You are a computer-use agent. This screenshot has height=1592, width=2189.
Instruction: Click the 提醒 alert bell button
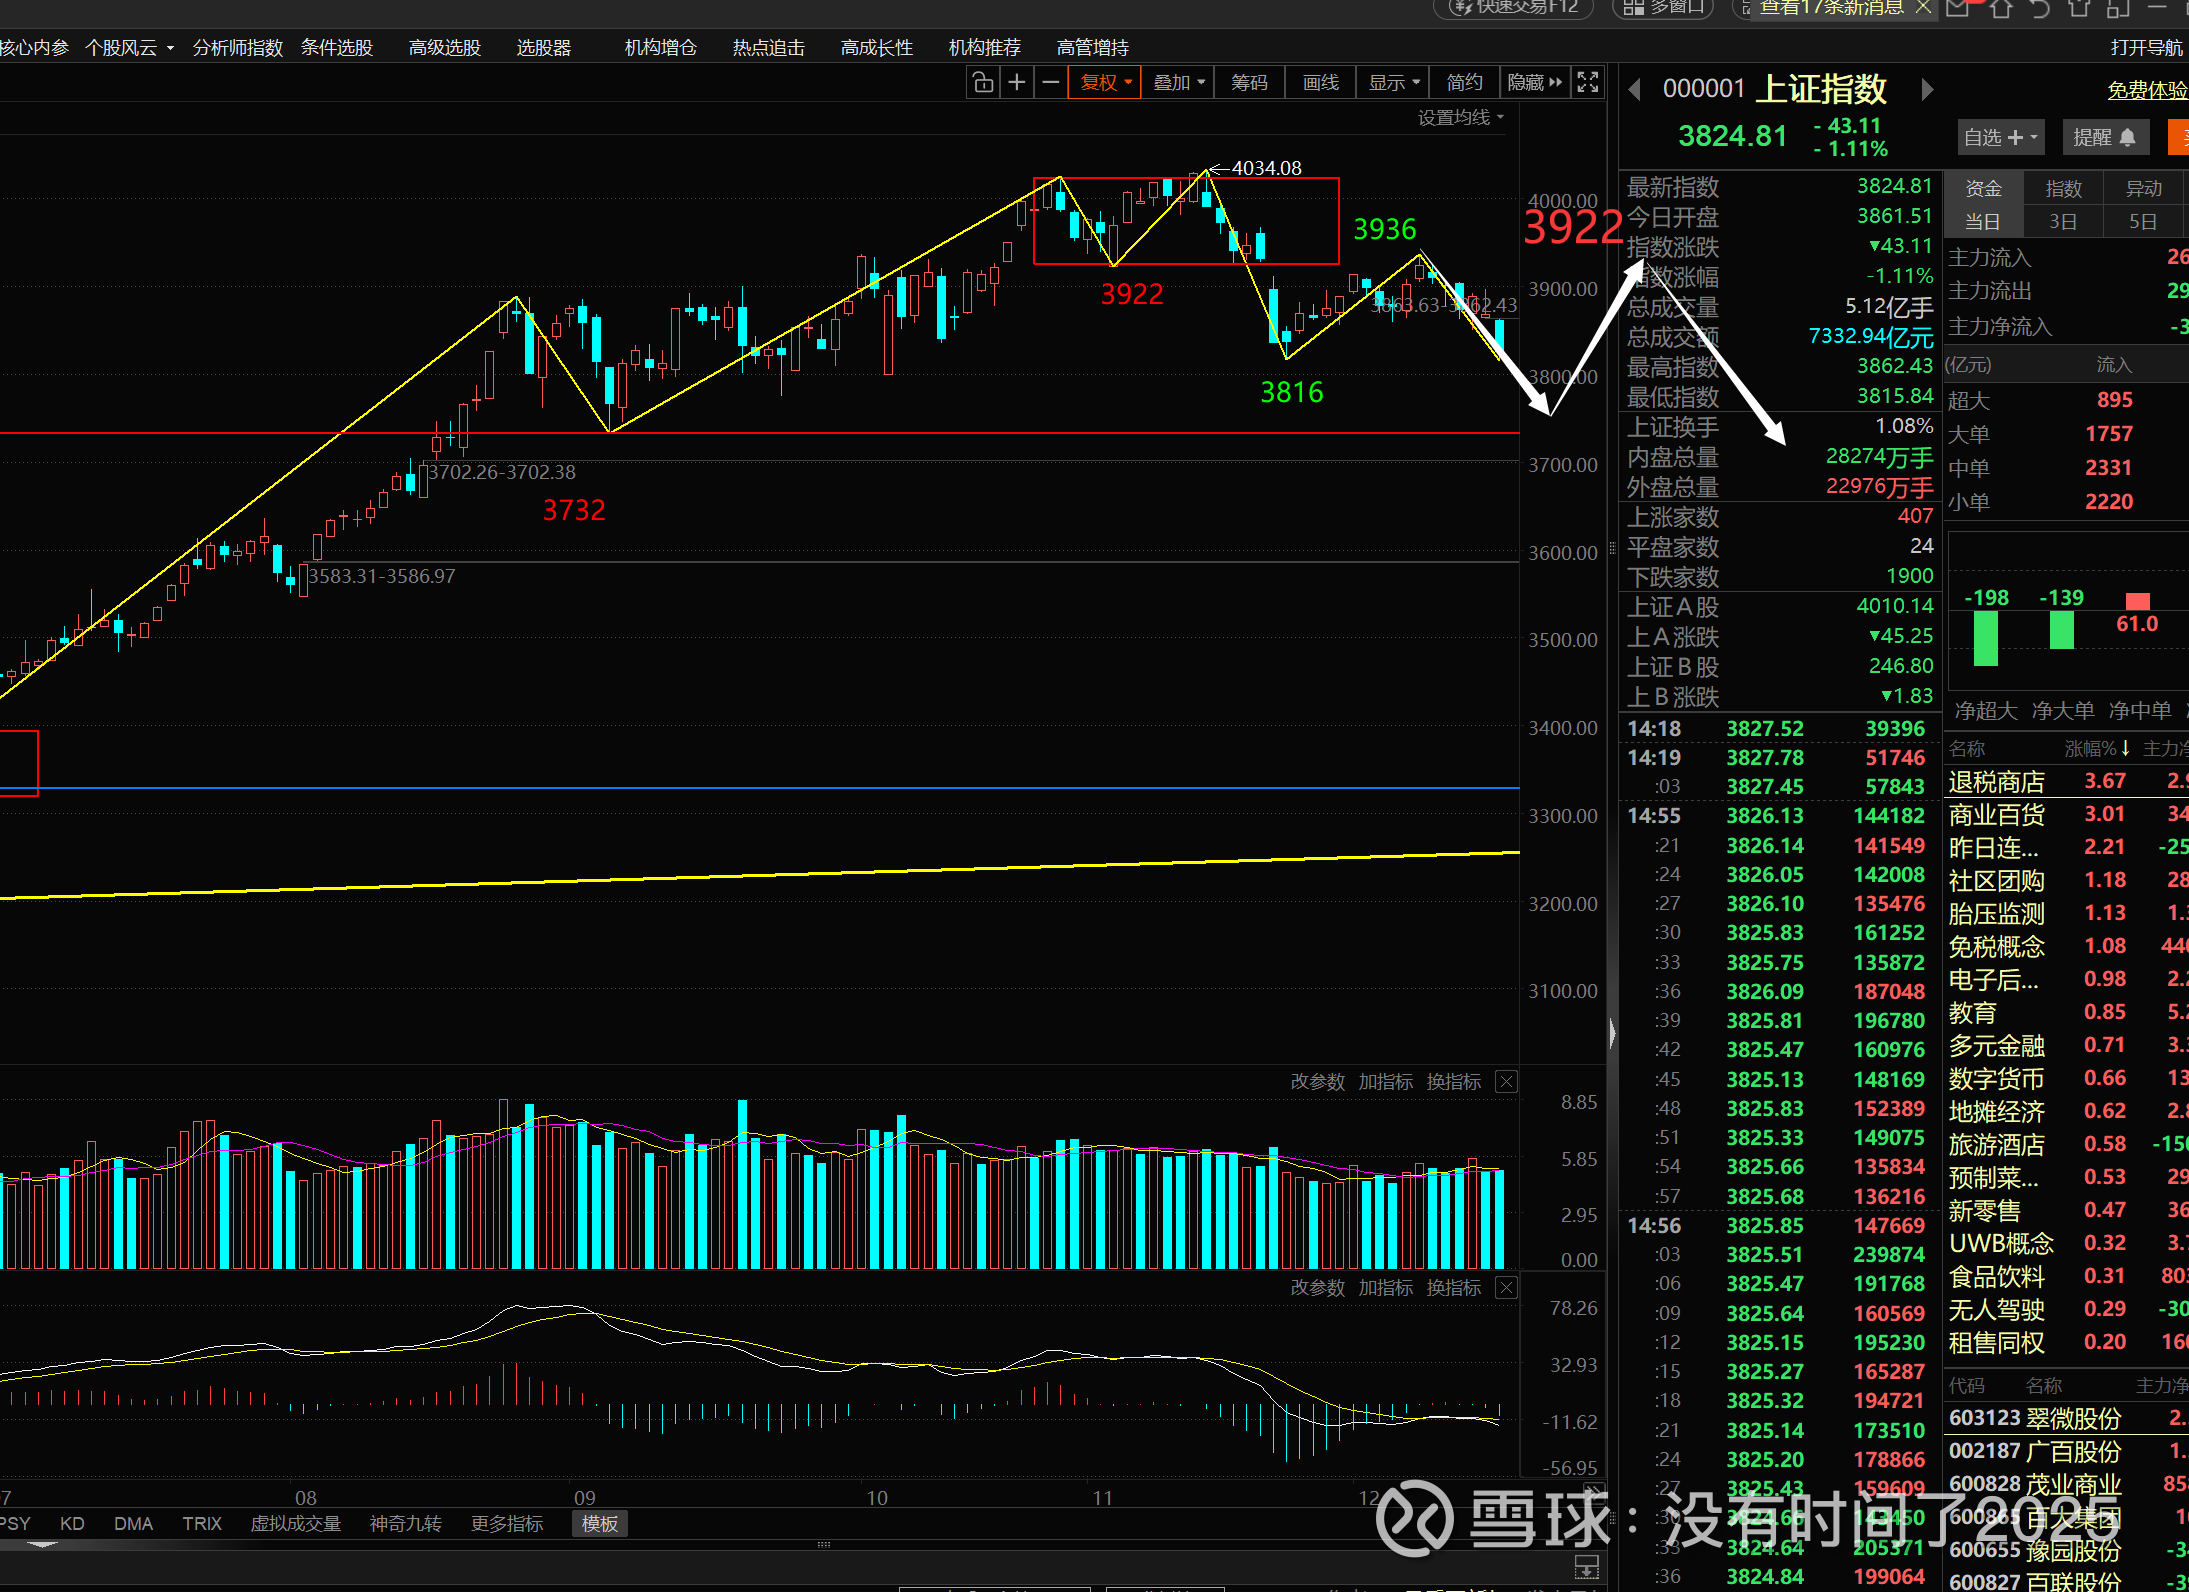click(x=2104, y=137)
